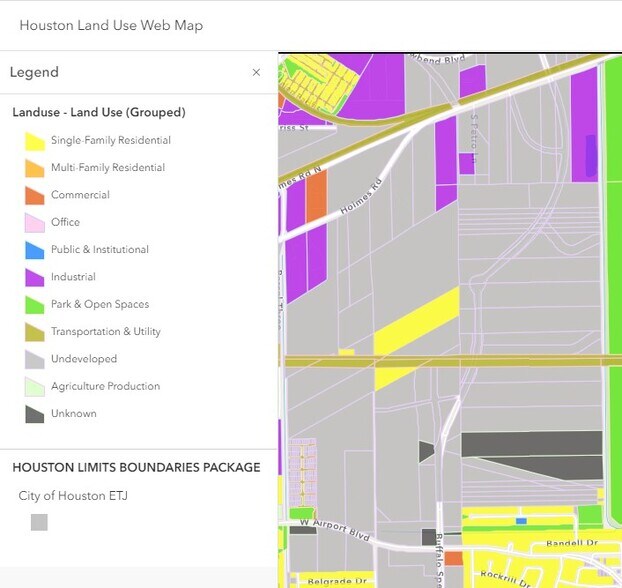
Task: Click the HOUSTON LIMITS BOUNDARIES PACKAGE heading
Action: tap(136, 467)
